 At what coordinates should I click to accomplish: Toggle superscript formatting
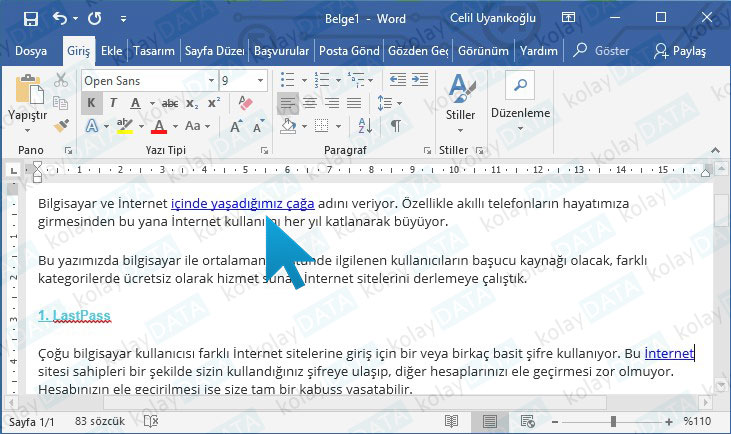point(214,103)
